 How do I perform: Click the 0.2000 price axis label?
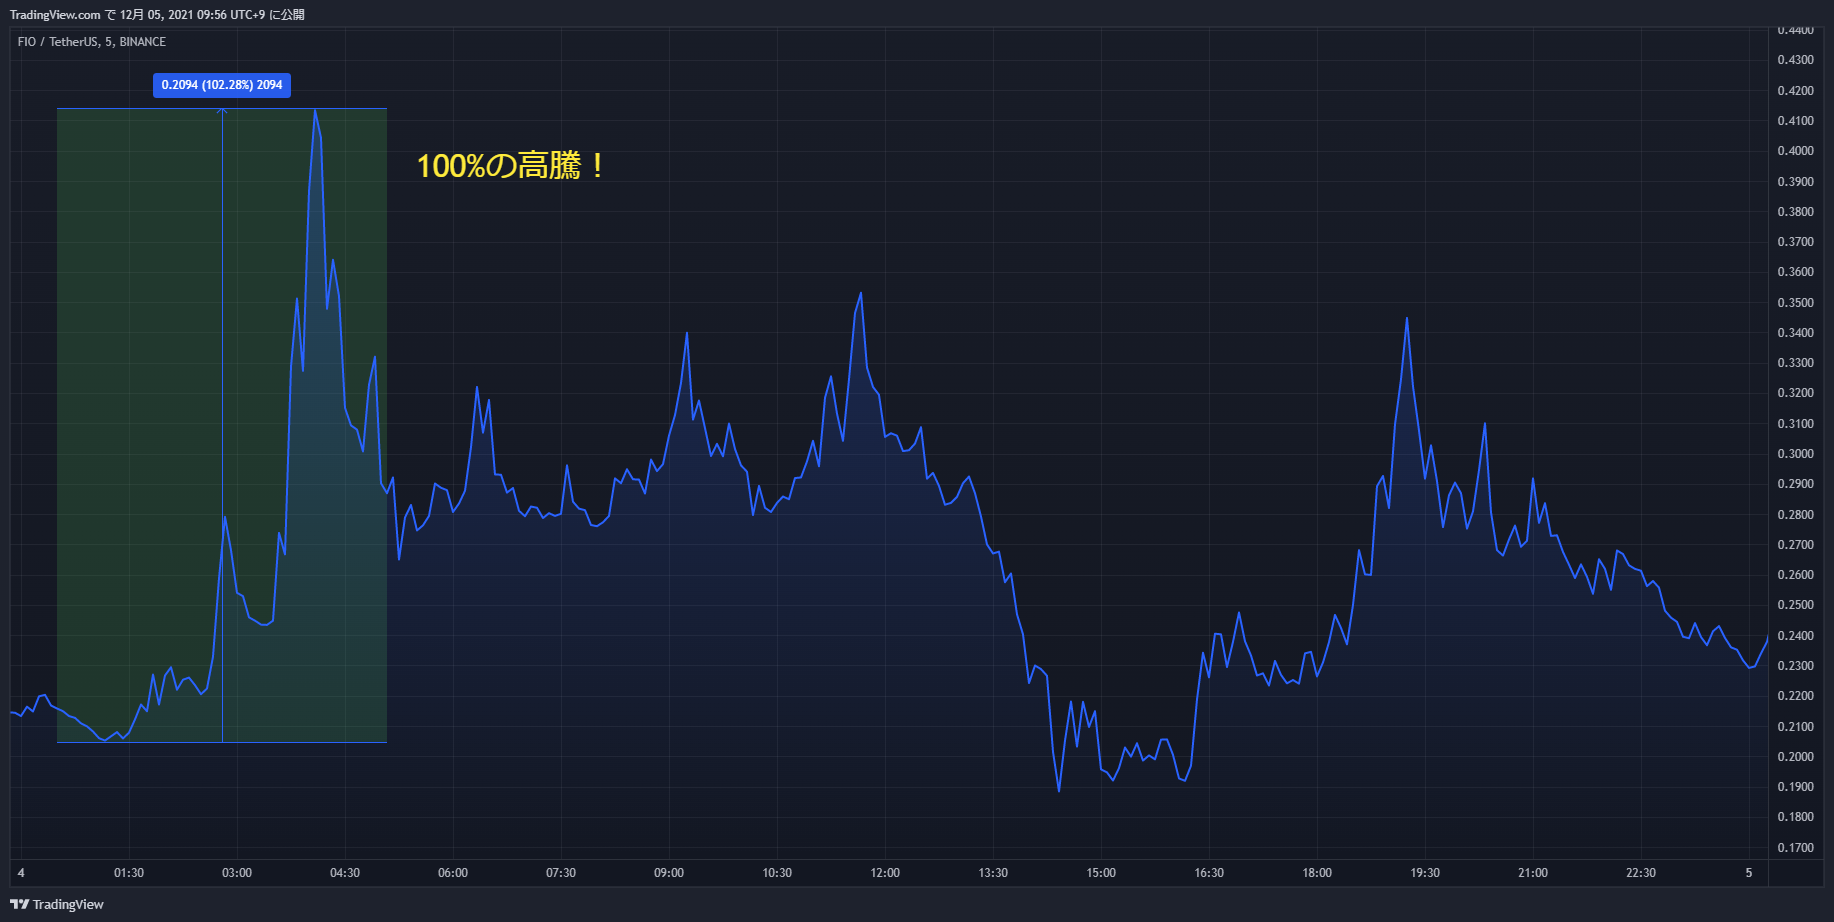click(1795, 757)
